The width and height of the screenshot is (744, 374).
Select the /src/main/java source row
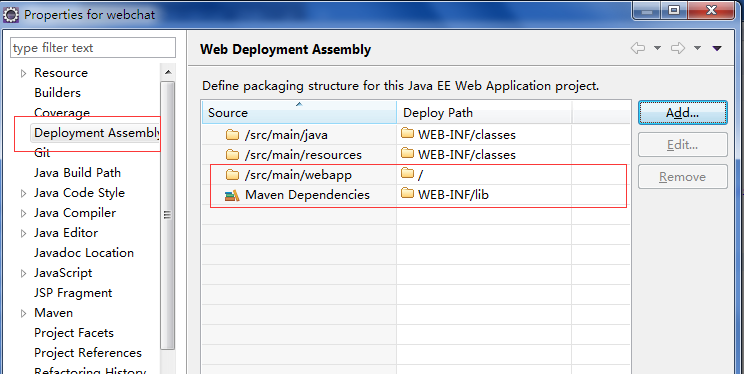(286, 135)
